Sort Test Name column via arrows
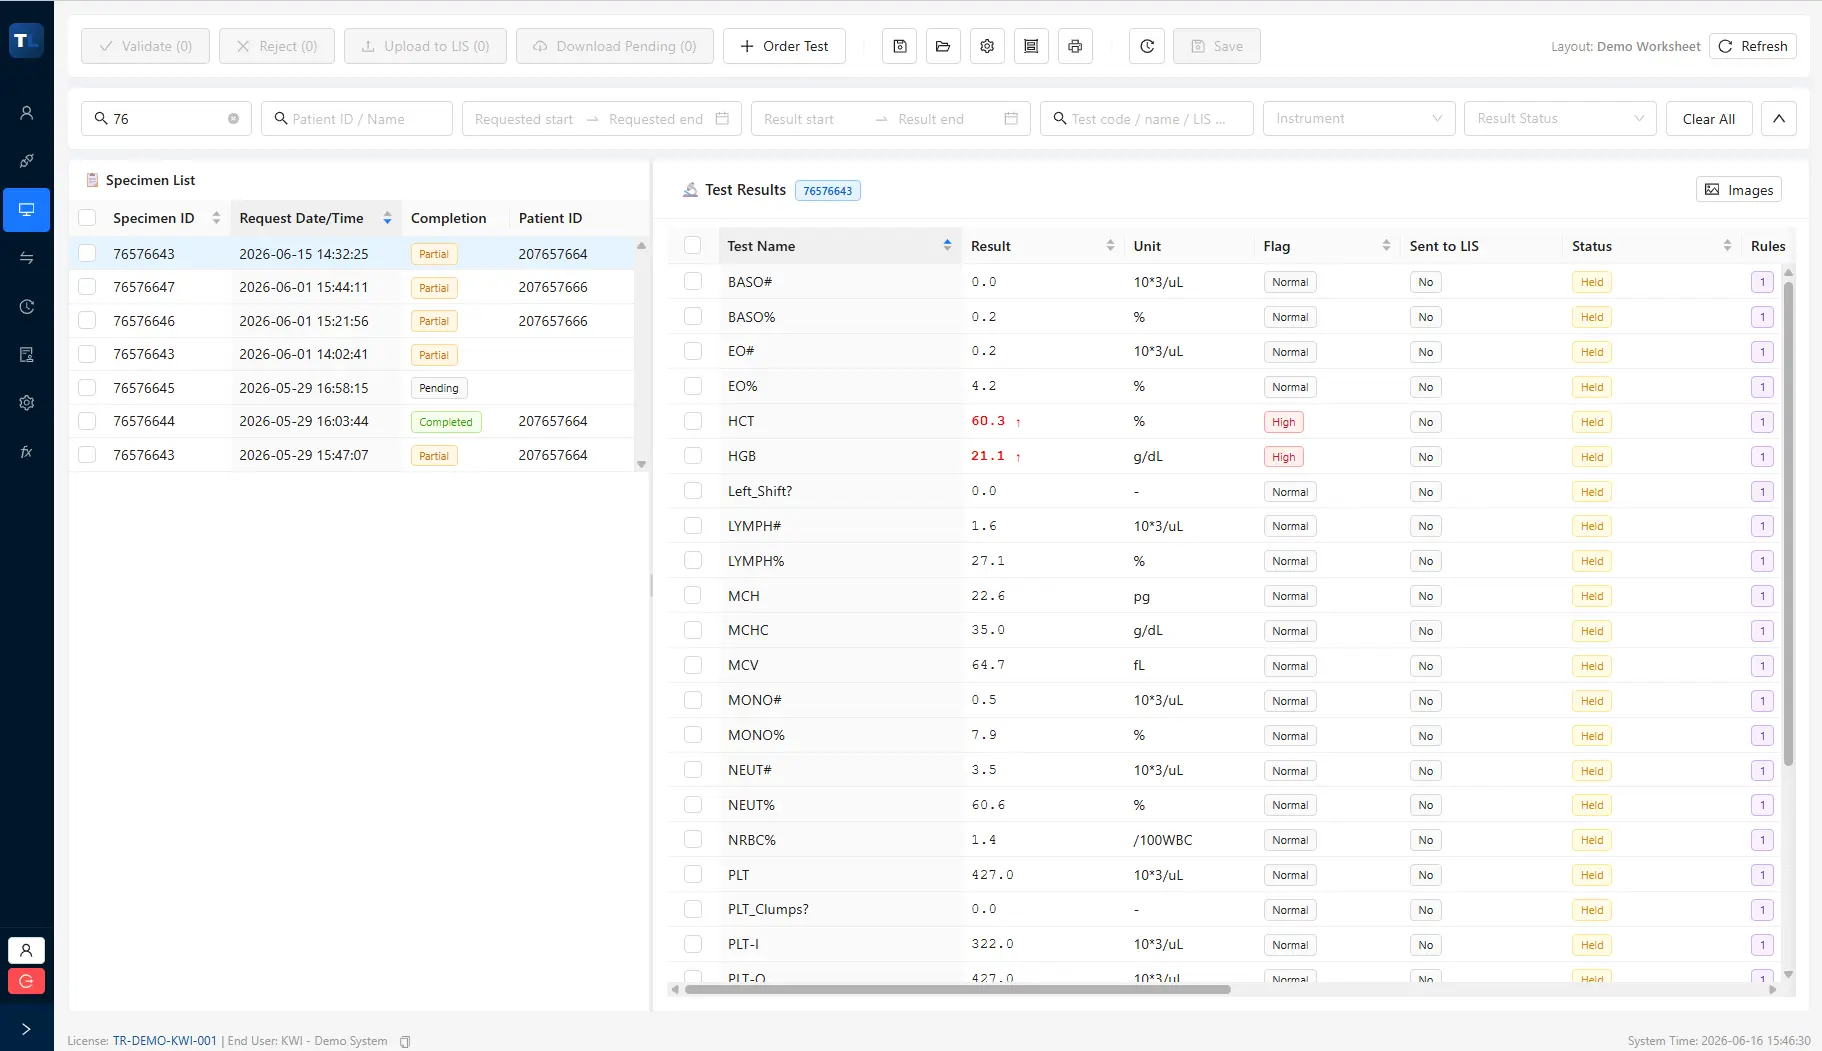 coord(947,246)
